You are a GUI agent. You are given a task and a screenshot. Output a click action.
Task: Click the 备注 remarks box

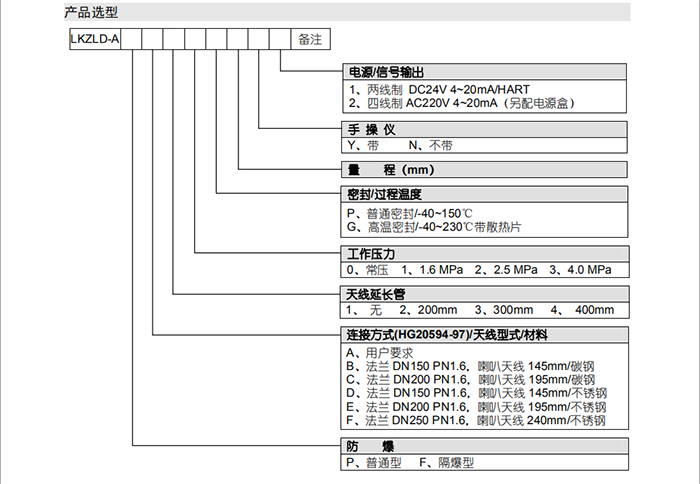[x=310, y=41]
